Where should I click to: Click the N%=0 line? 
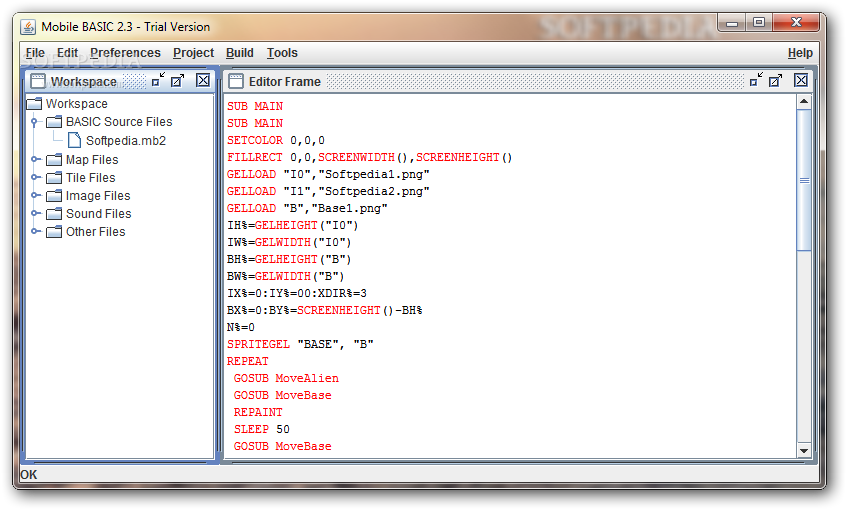click(240, 327)
